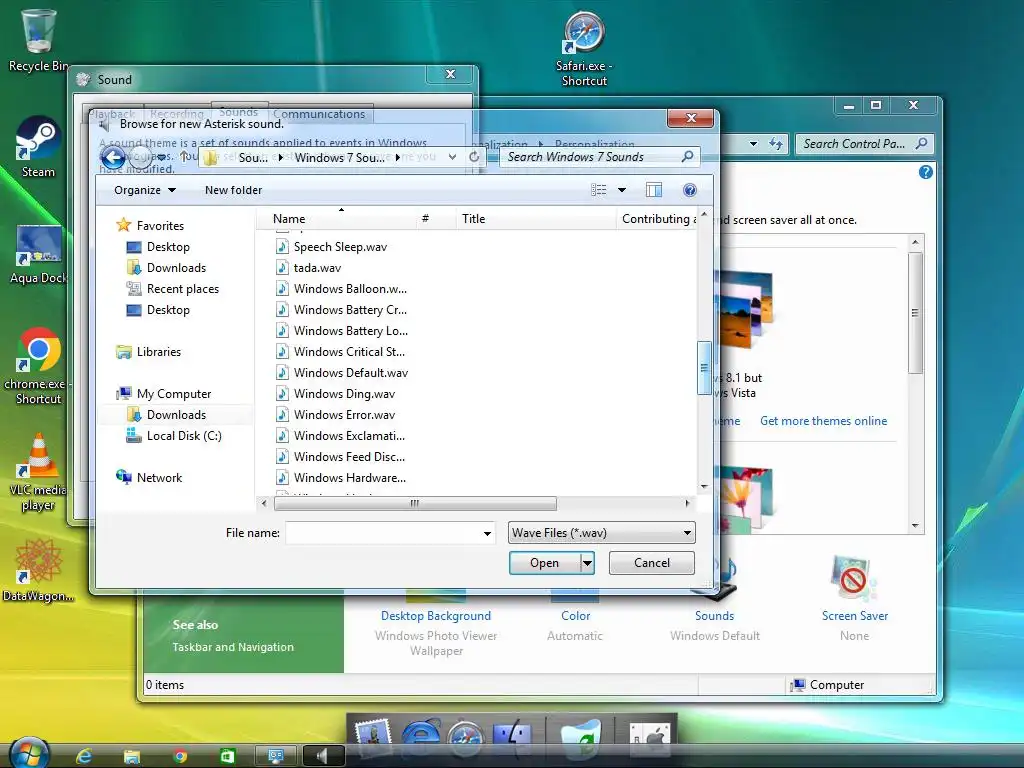Open File Explorer from the taskbar

(x=132, y=756)
